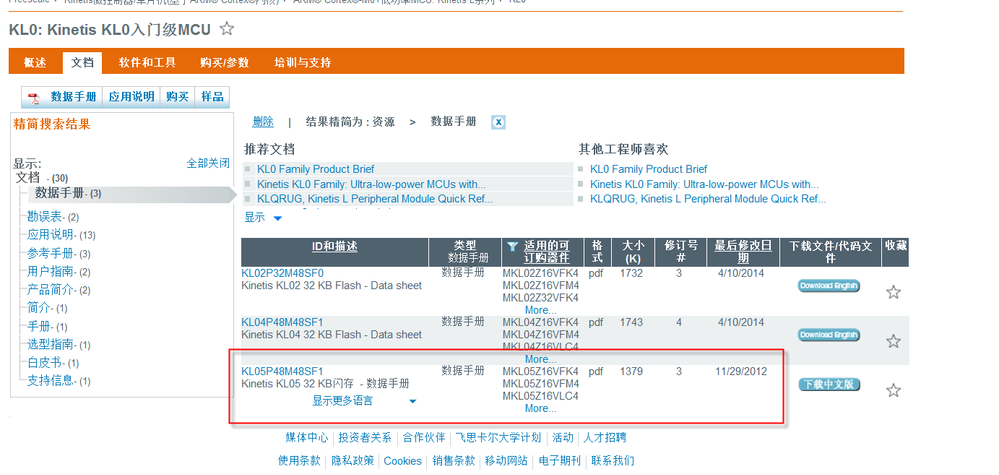Image resolution: width=999 pixels, height=475 pixels.
Task: Click the filter funnel icon in 适用的可订购器件 header
Action: pos(512,246)
